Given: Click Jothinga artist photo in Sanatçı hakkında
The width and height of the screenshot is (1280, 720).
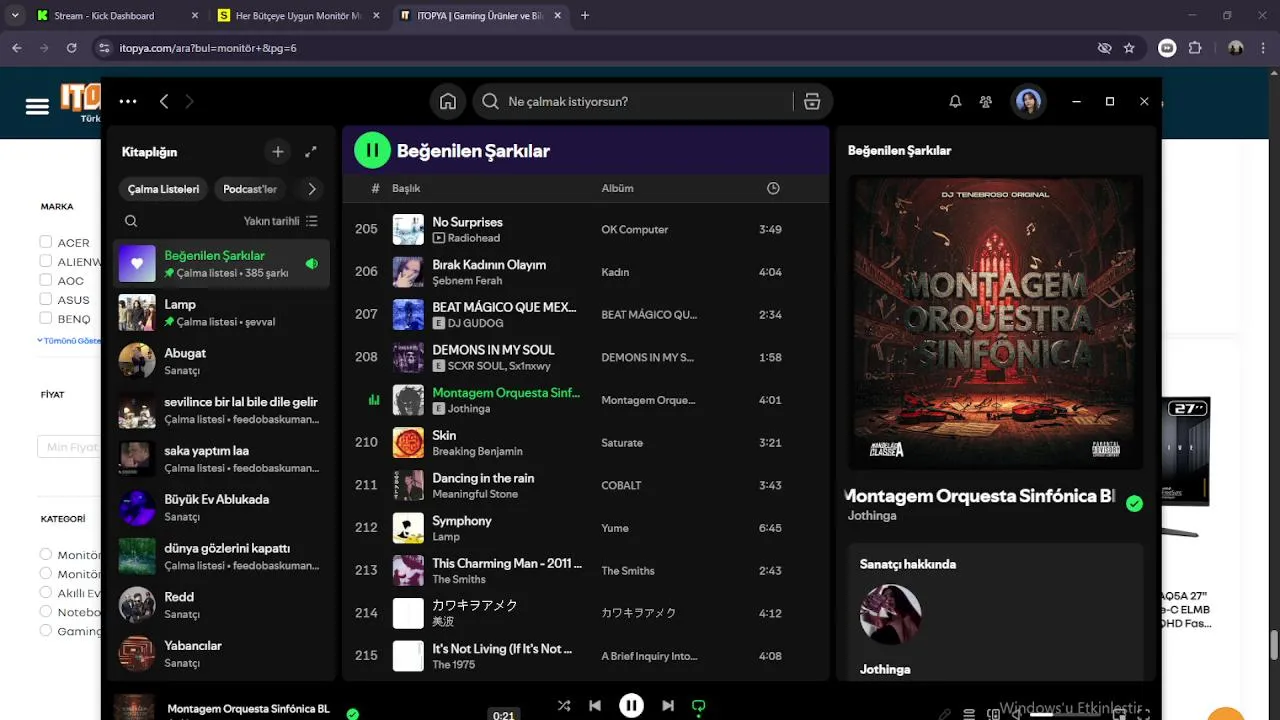Looking at the screenshot, I should click(x=890, y=614).
